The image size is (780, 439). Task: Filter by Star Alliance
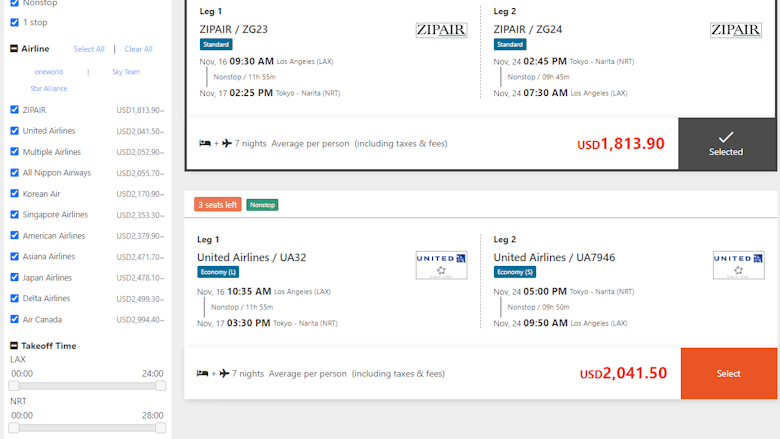click(x=49, y=88)
